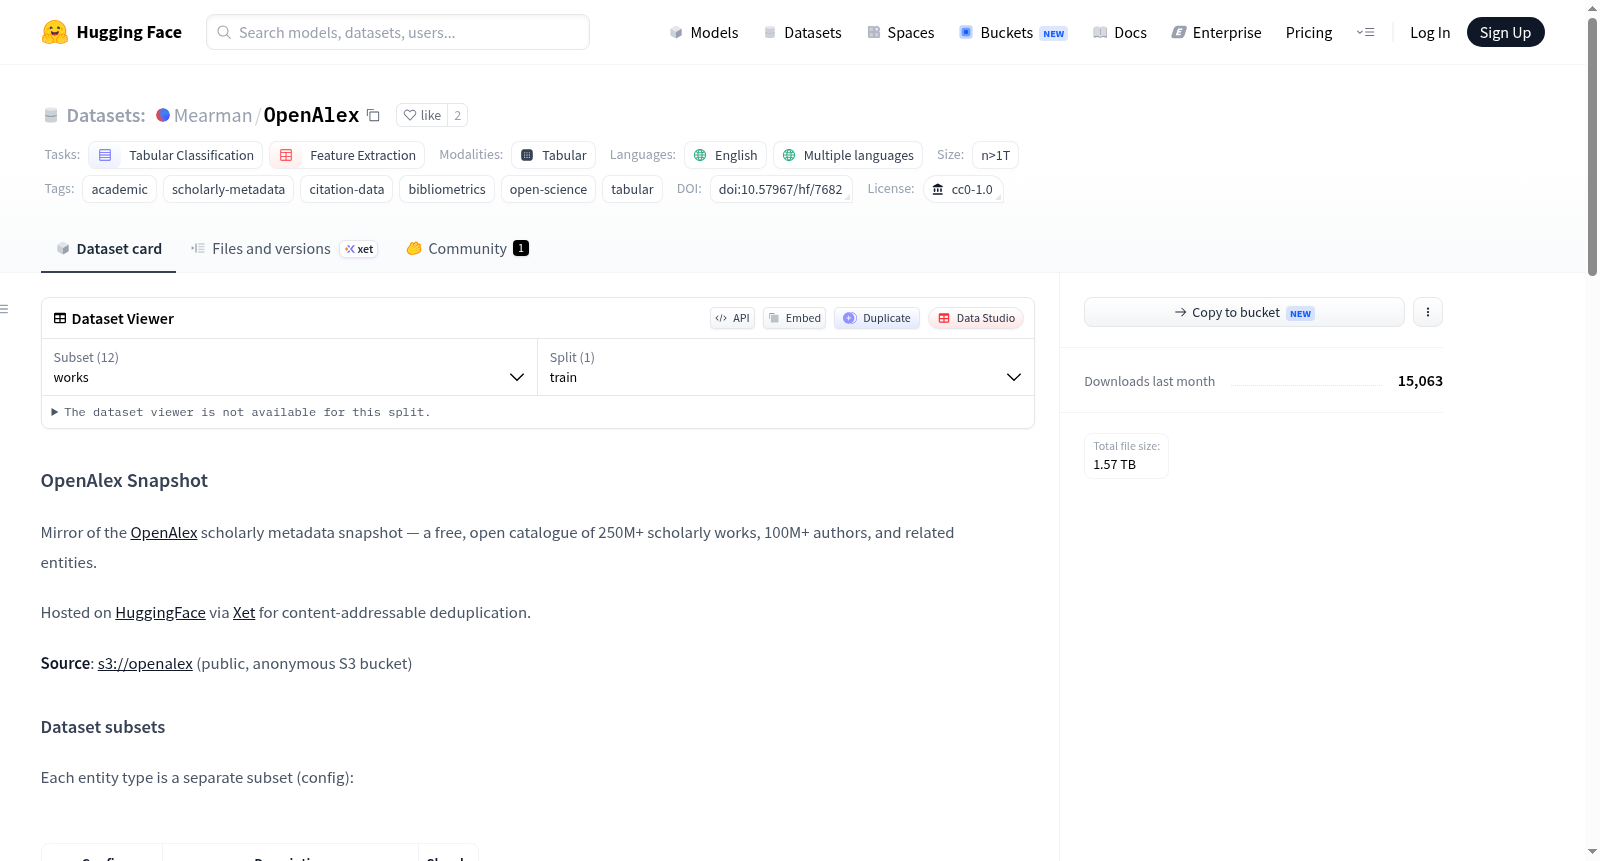This screenshot has height=861, width=1600.
Task: Select the Feature Extraction task tag
Action: (347, 155)
